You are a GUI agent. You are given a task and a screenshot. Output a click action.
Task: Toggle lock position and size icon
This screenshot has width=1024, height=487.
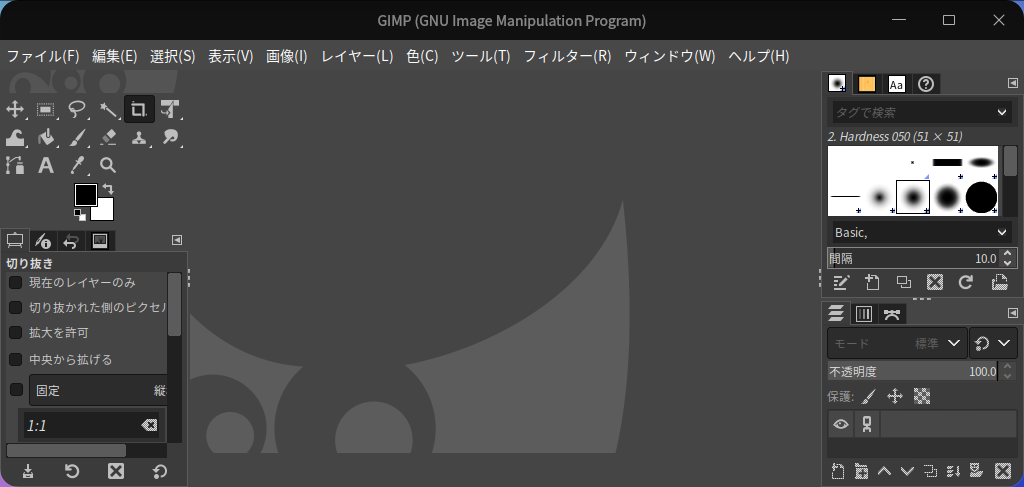(895, 396)
